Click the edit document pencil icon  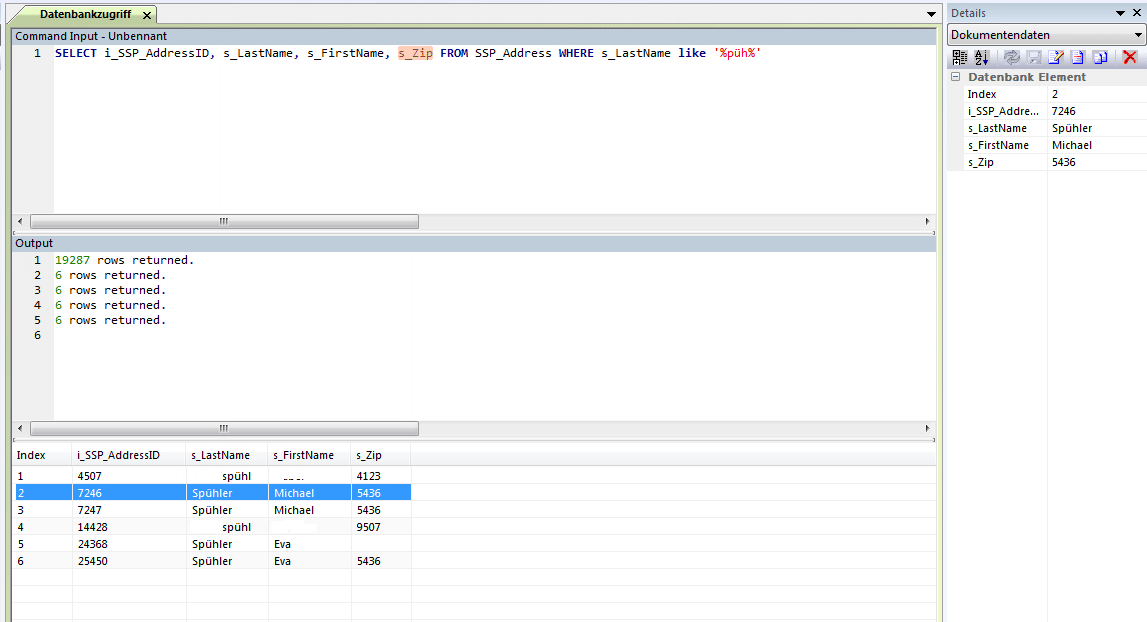pos(1055,58)
